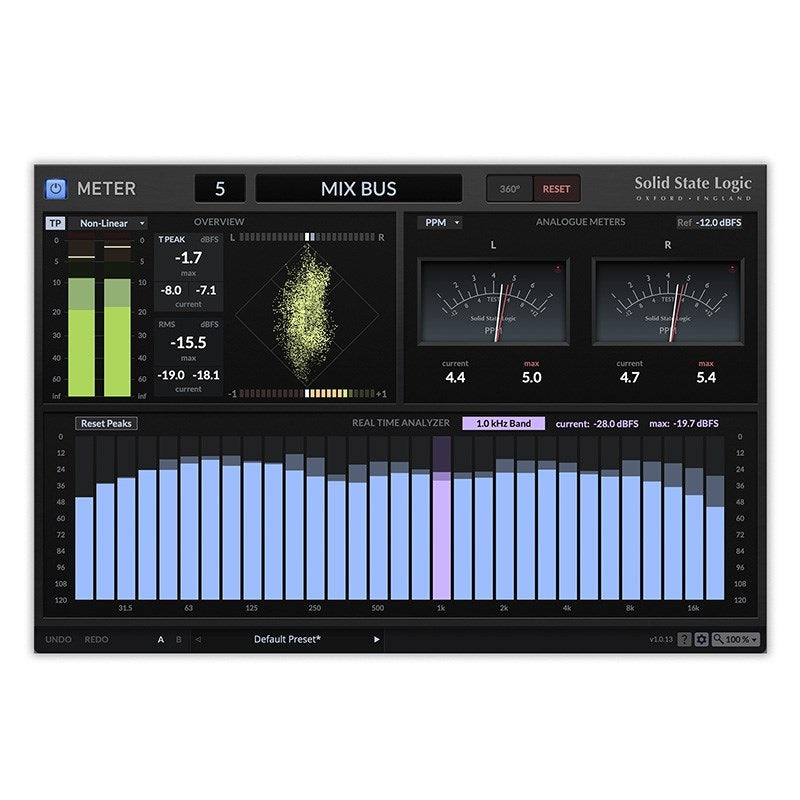
Task: Switch to preset compare slot B
Action: [177, 641]
